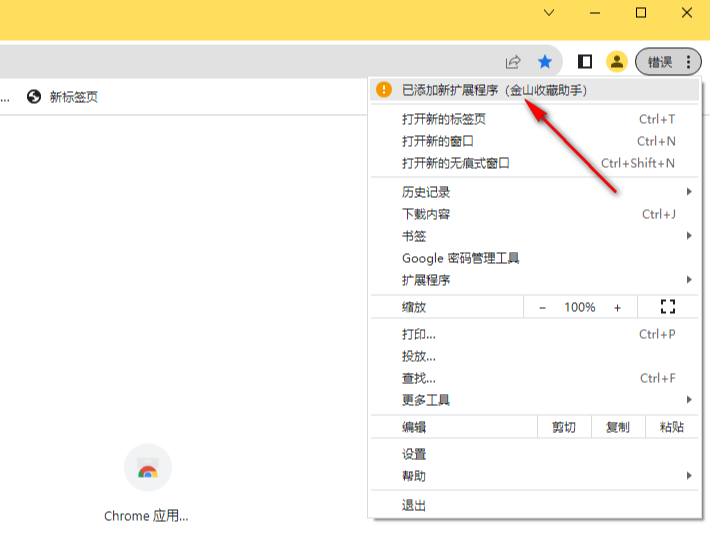Open the 新标签页 bookmark
Viewport: 710px width, 542px height.
[x=62, y=97]
